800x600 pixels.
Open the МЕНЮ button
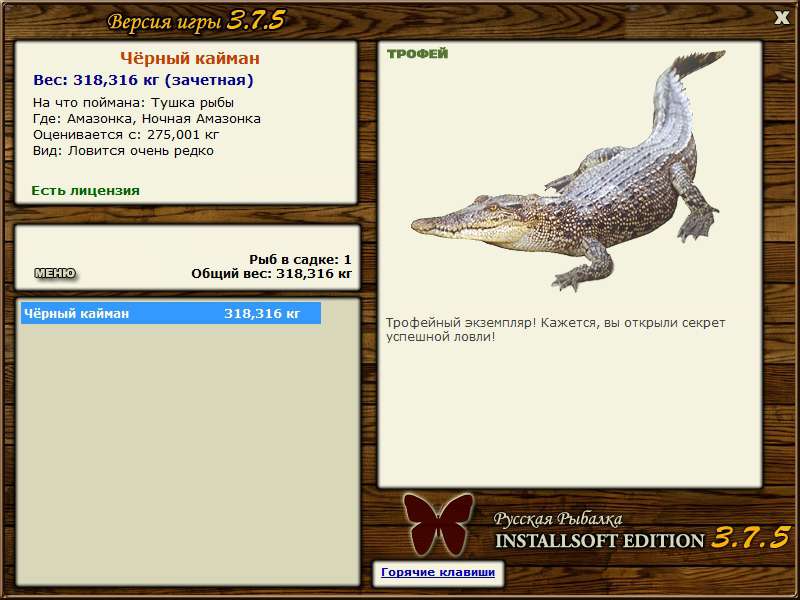(55, 273)
